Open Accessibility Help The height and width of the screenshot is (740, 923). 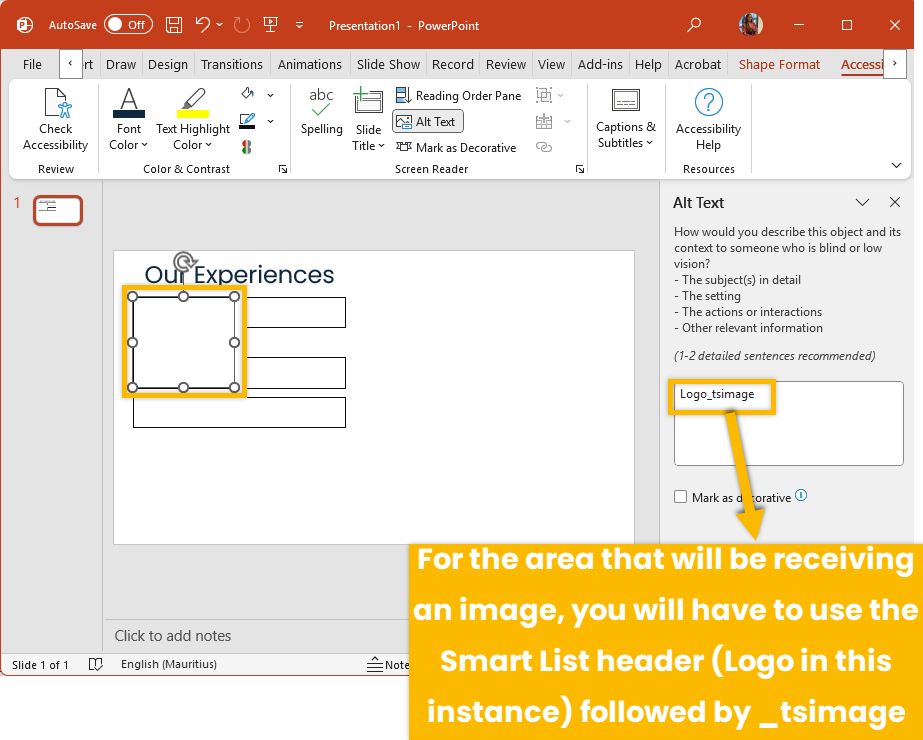click(708, 119)
